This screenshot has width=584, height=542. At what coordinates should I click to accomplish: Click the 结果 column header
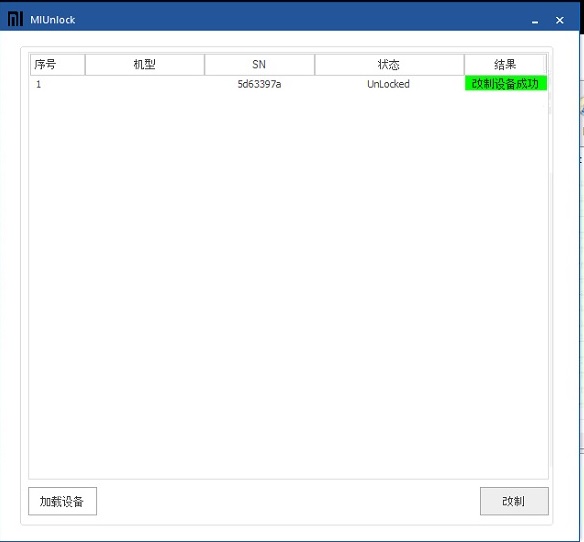point(505,64)
